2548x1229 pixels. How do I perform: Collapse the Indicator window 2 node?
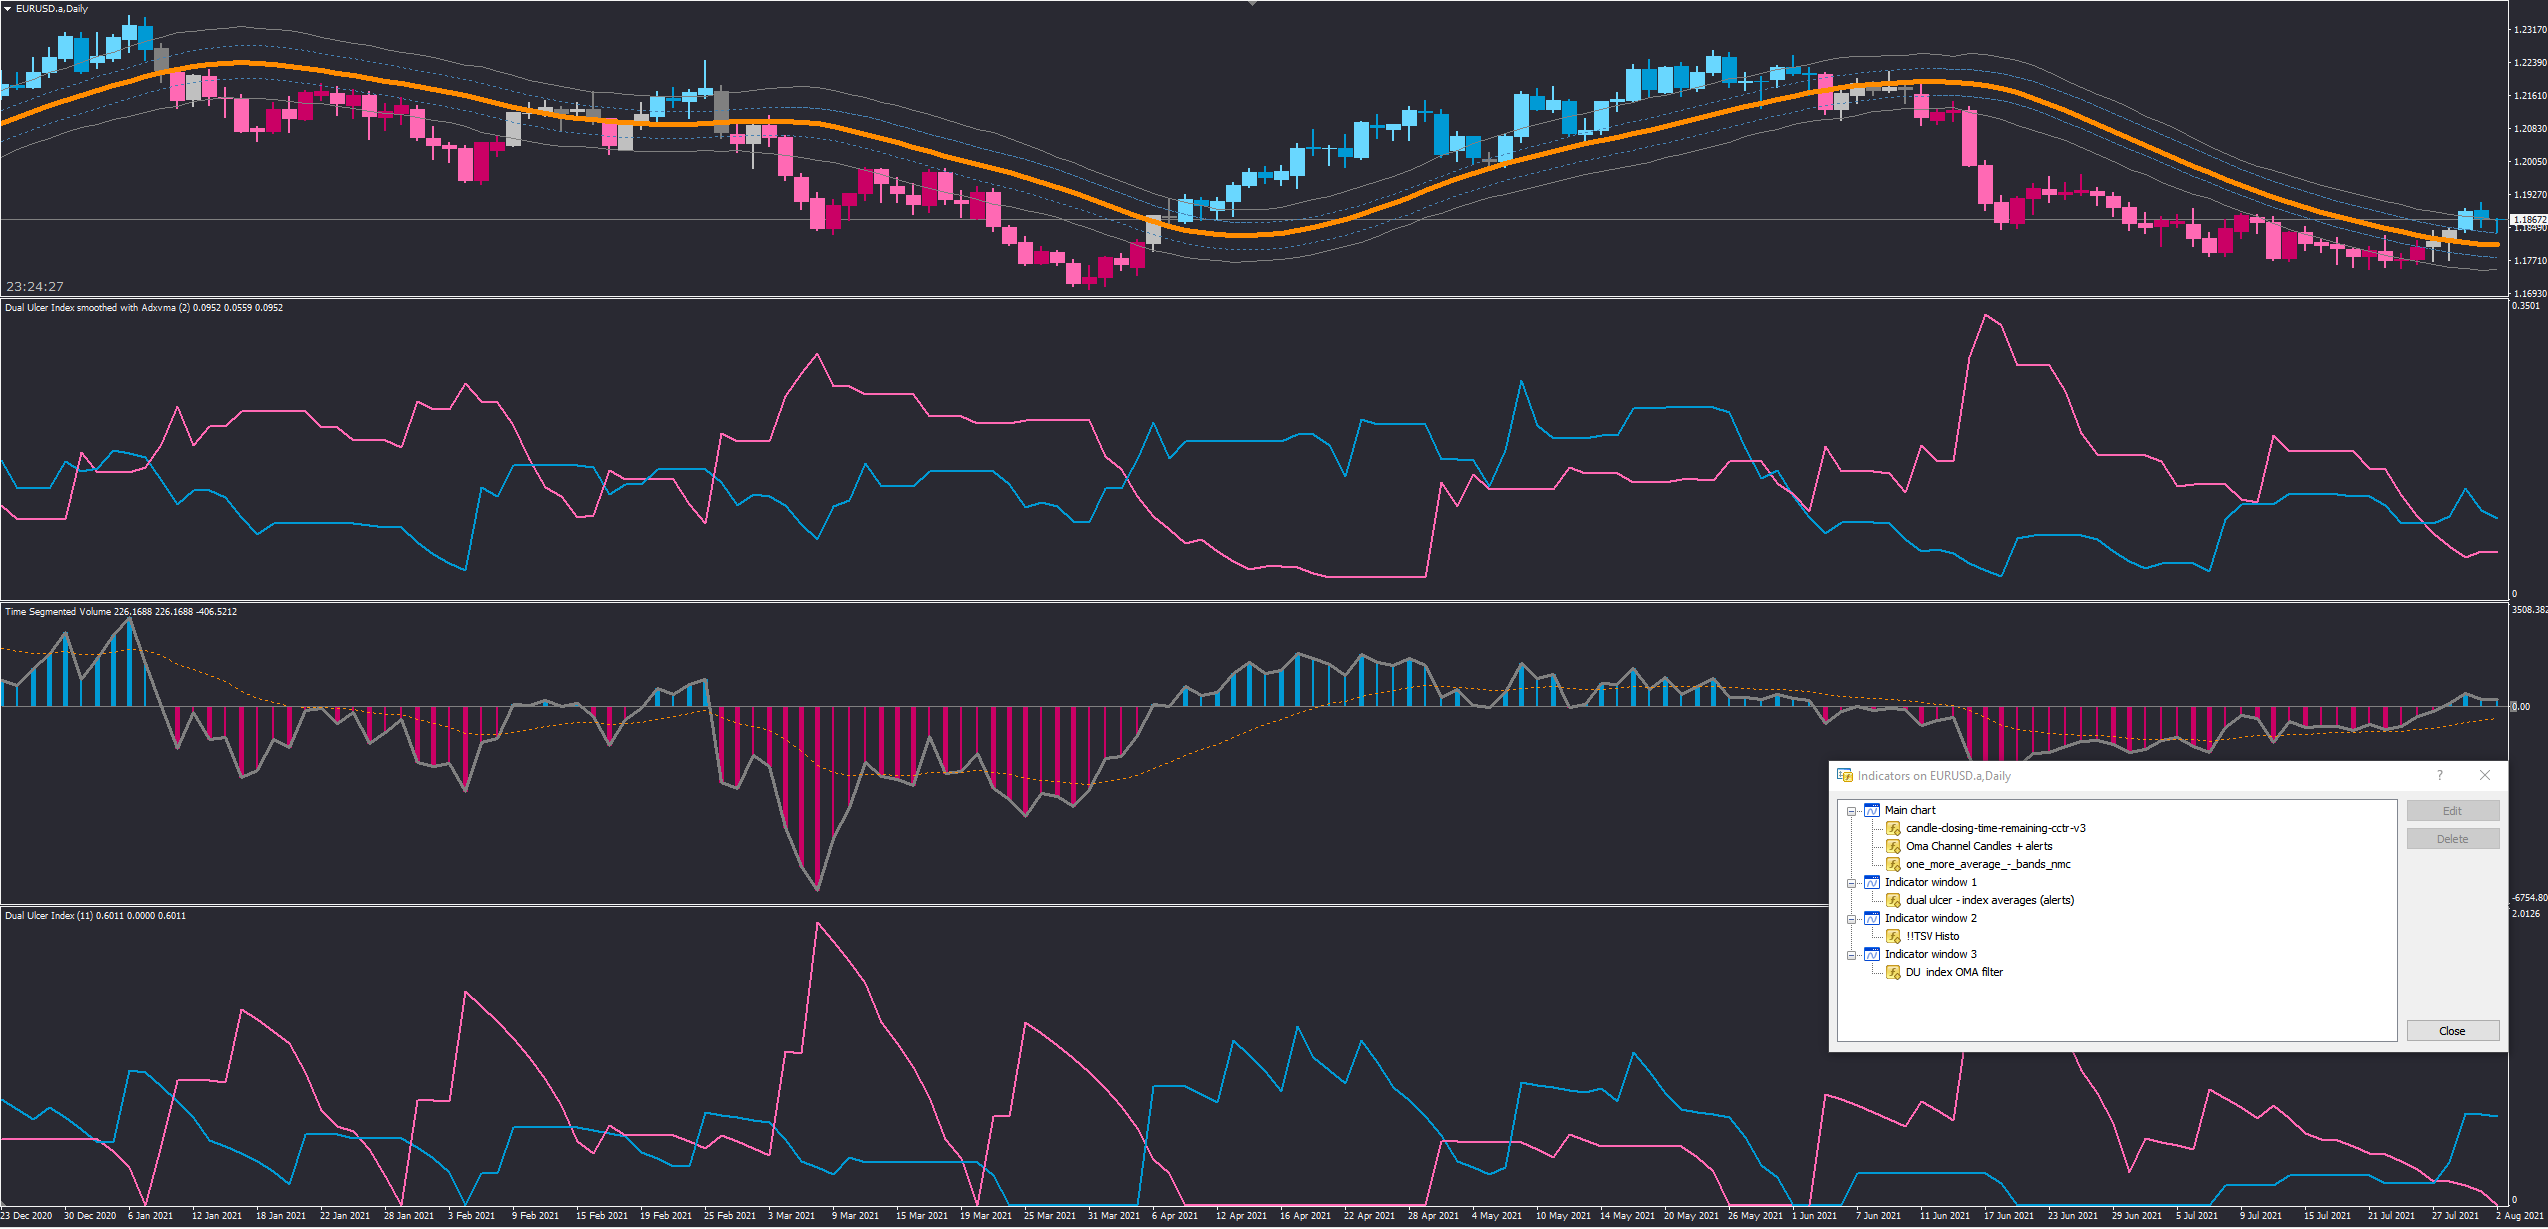[1852, 919]
